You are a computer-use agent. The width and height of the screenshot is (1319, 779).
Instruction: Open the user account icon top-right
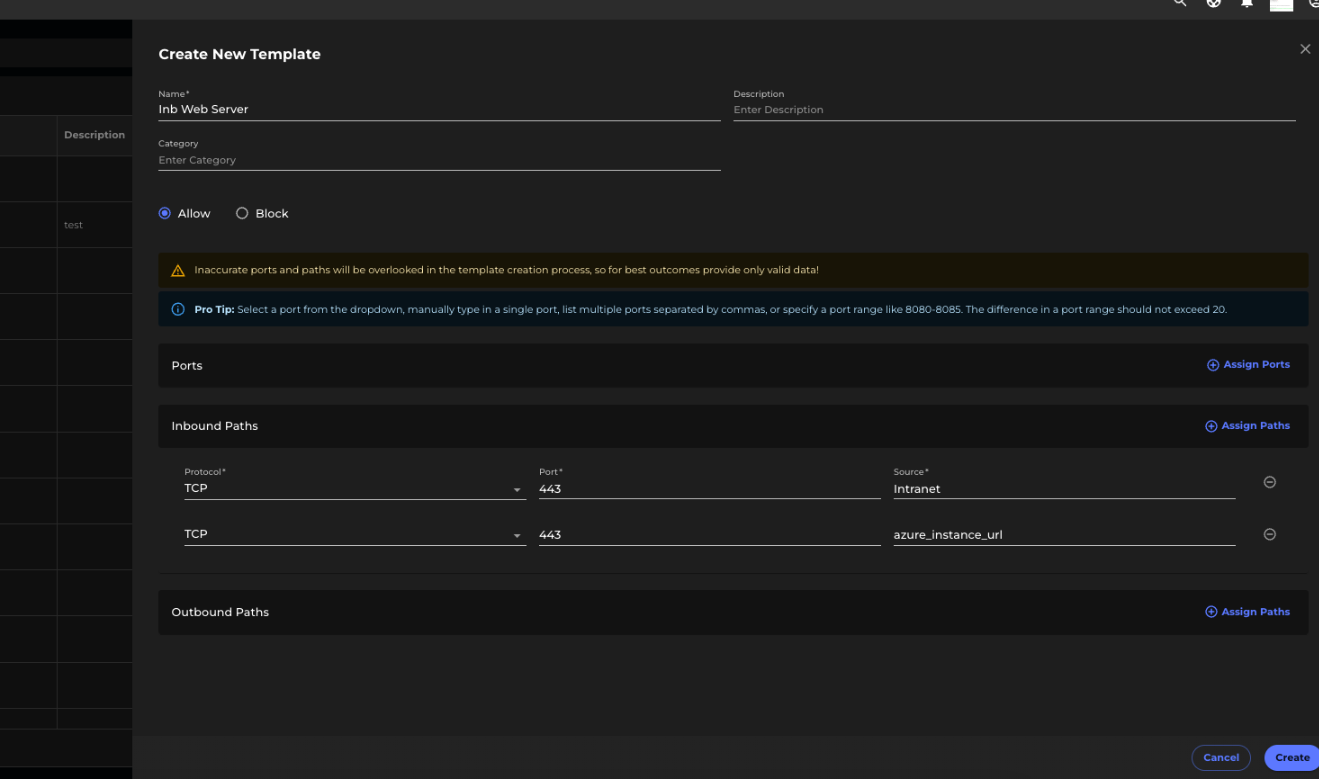point(1314,5)
